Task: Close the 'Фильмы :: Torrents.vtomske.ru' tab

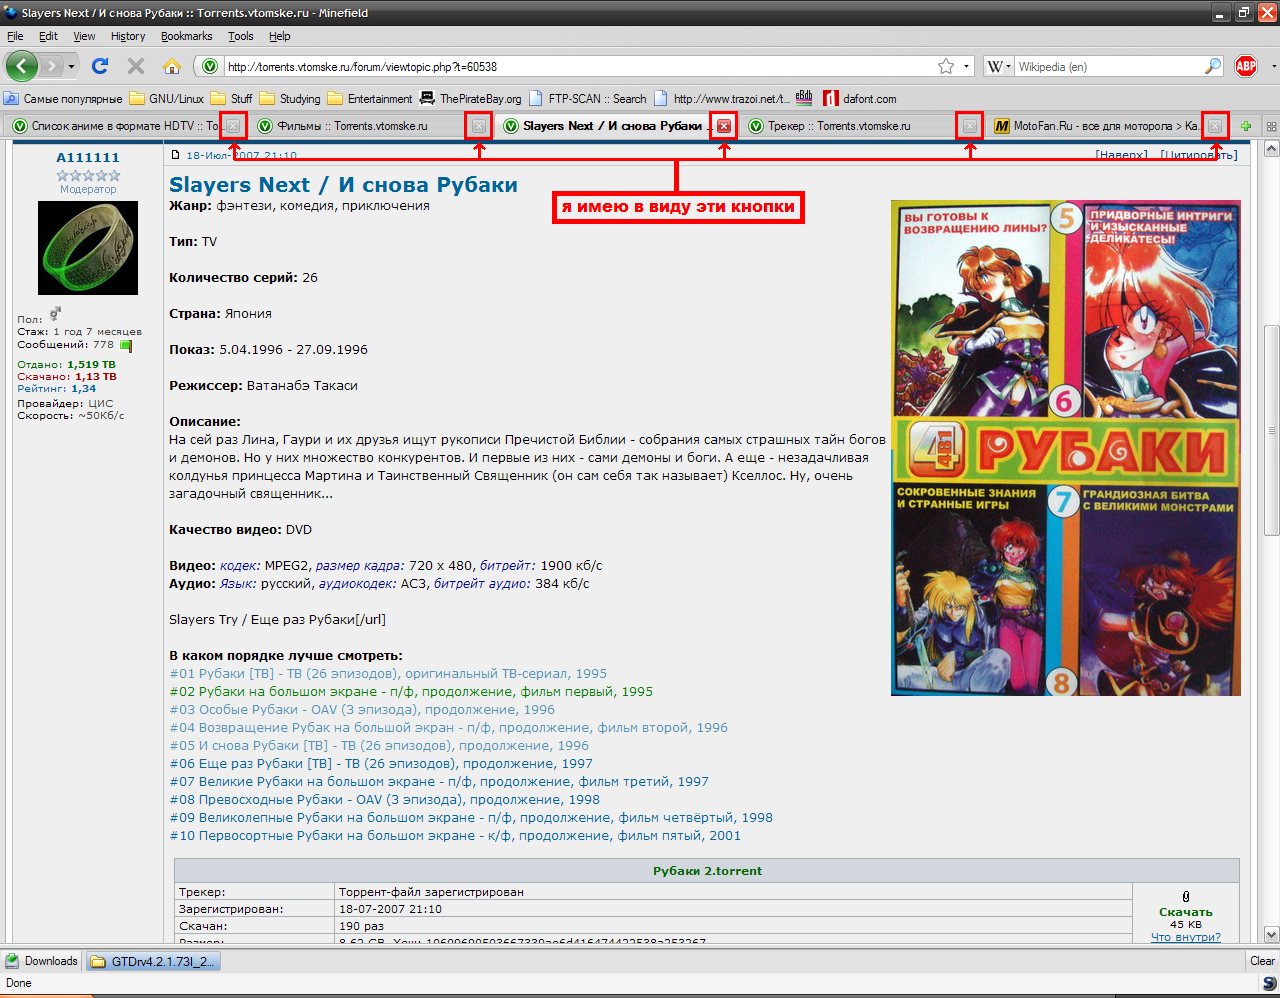Action: tap(479, 126)
